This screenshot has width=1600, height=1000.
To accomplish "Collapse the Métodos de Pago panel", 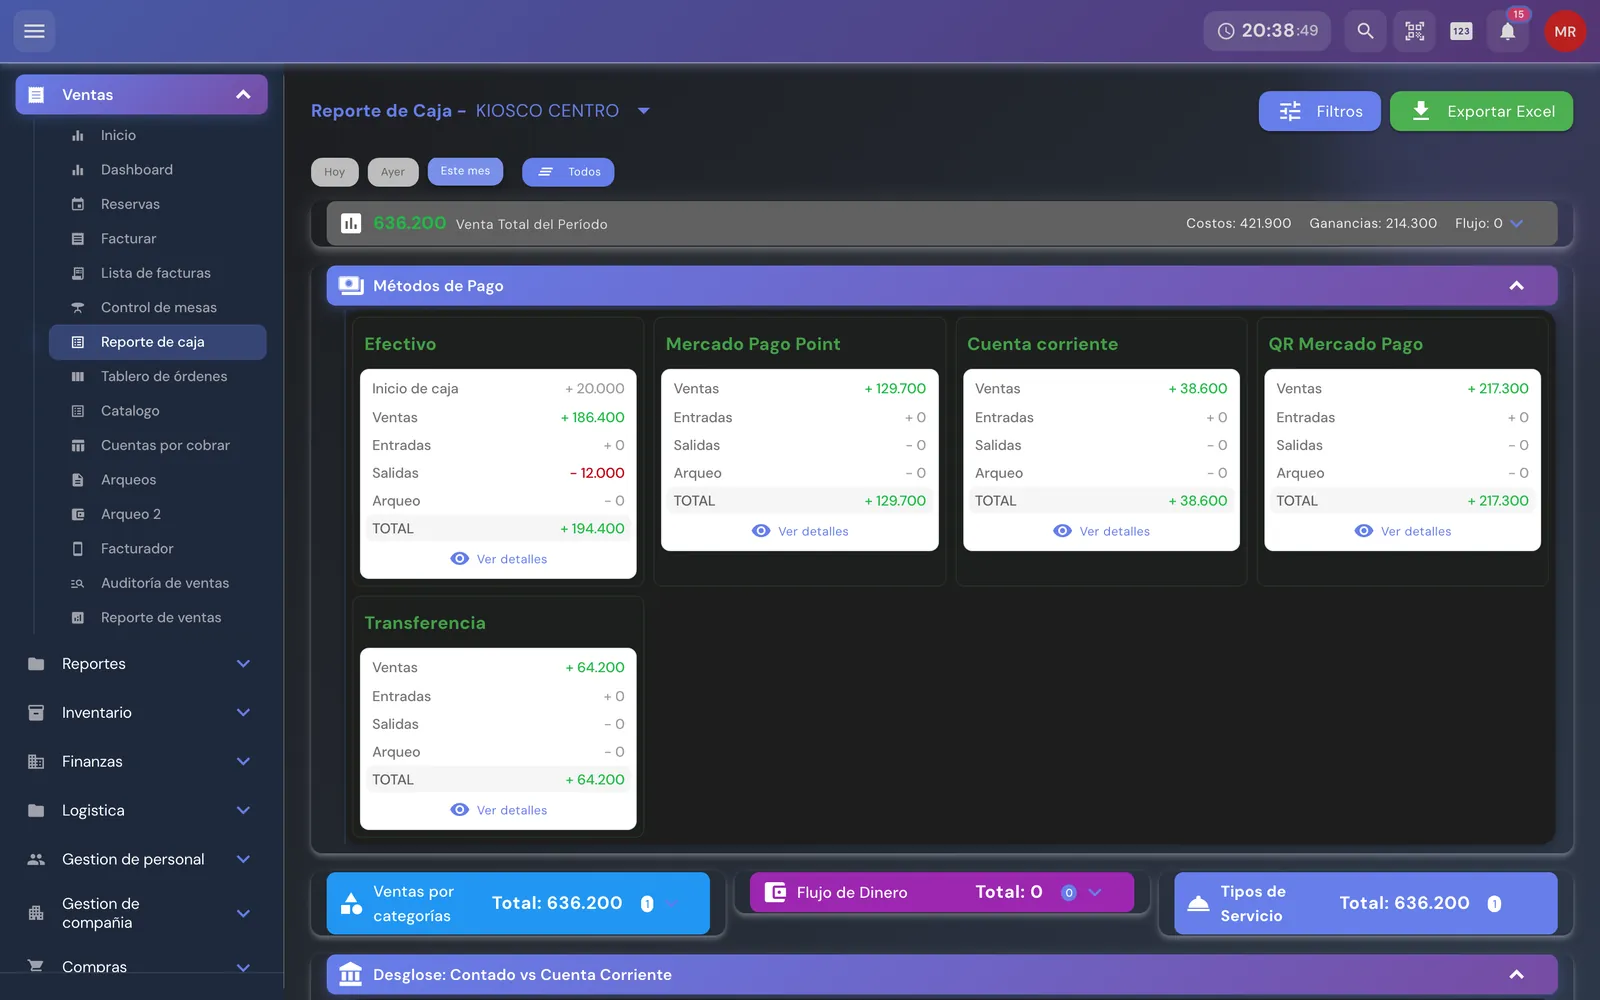I will coord(1516,286).
